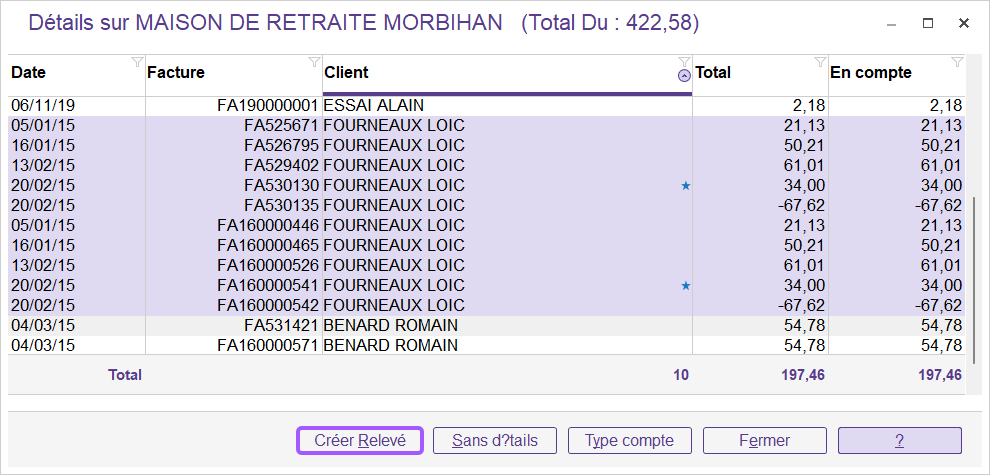Close the dialog with Fermer button
The width and height of the screenshot is (990, 475).
tap(764, 441)
